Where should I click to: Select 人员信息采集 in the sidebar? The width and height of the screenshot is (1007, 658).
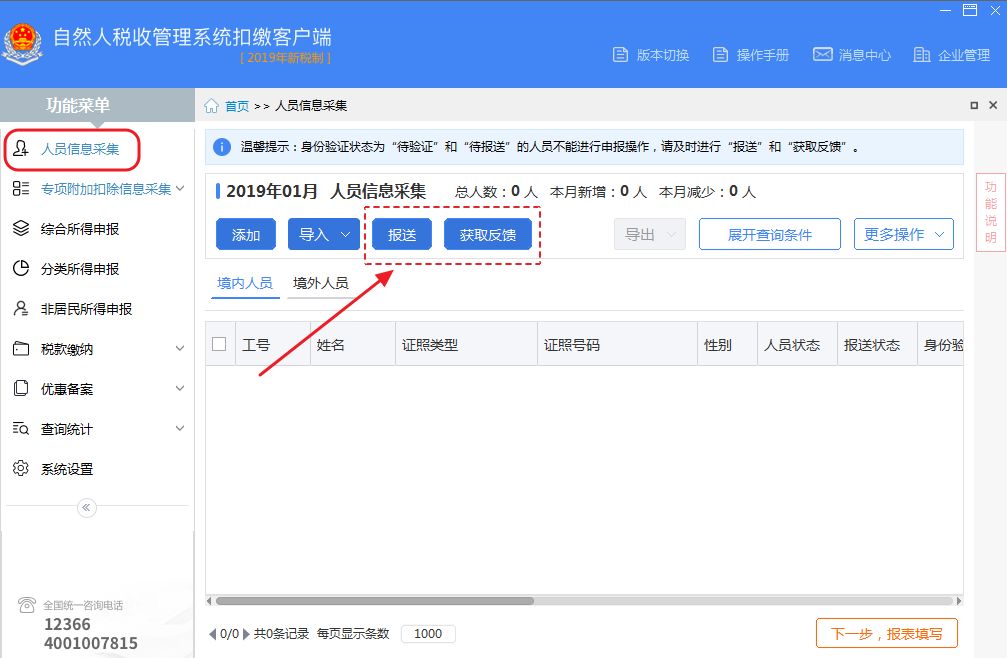[x=82, y=148]
